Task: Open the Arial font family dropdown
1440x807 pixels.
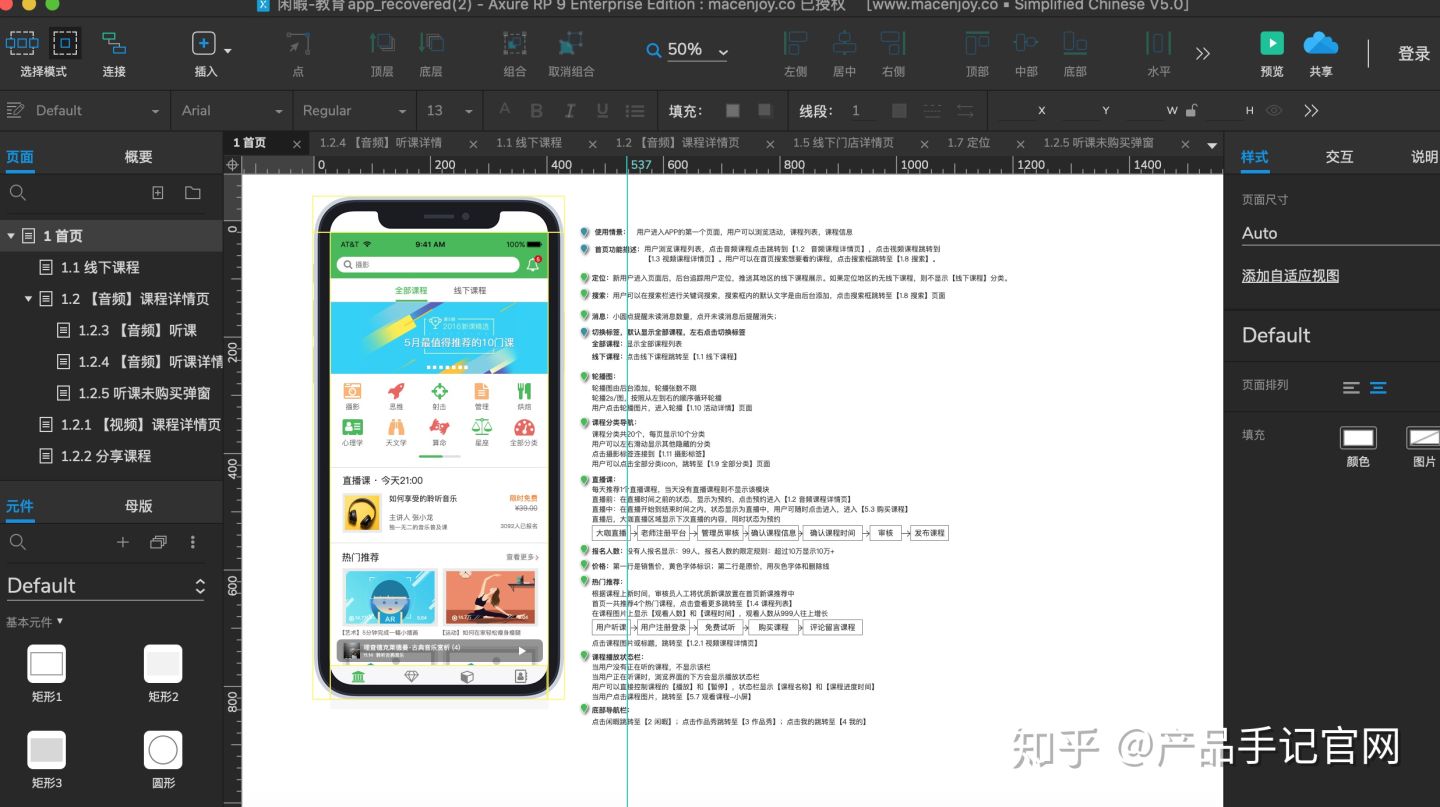Action: pyautogui.click(x=230, y=110)
